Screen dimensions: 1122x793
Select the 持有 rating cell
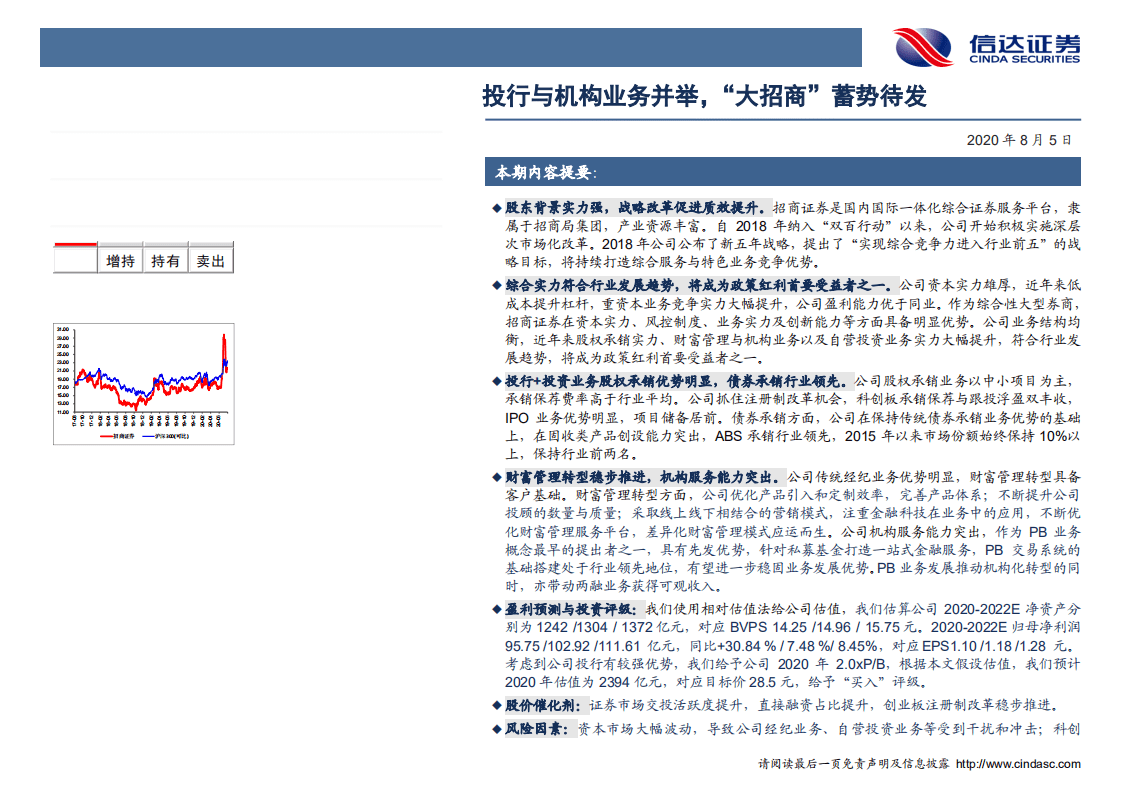(163, 261)
